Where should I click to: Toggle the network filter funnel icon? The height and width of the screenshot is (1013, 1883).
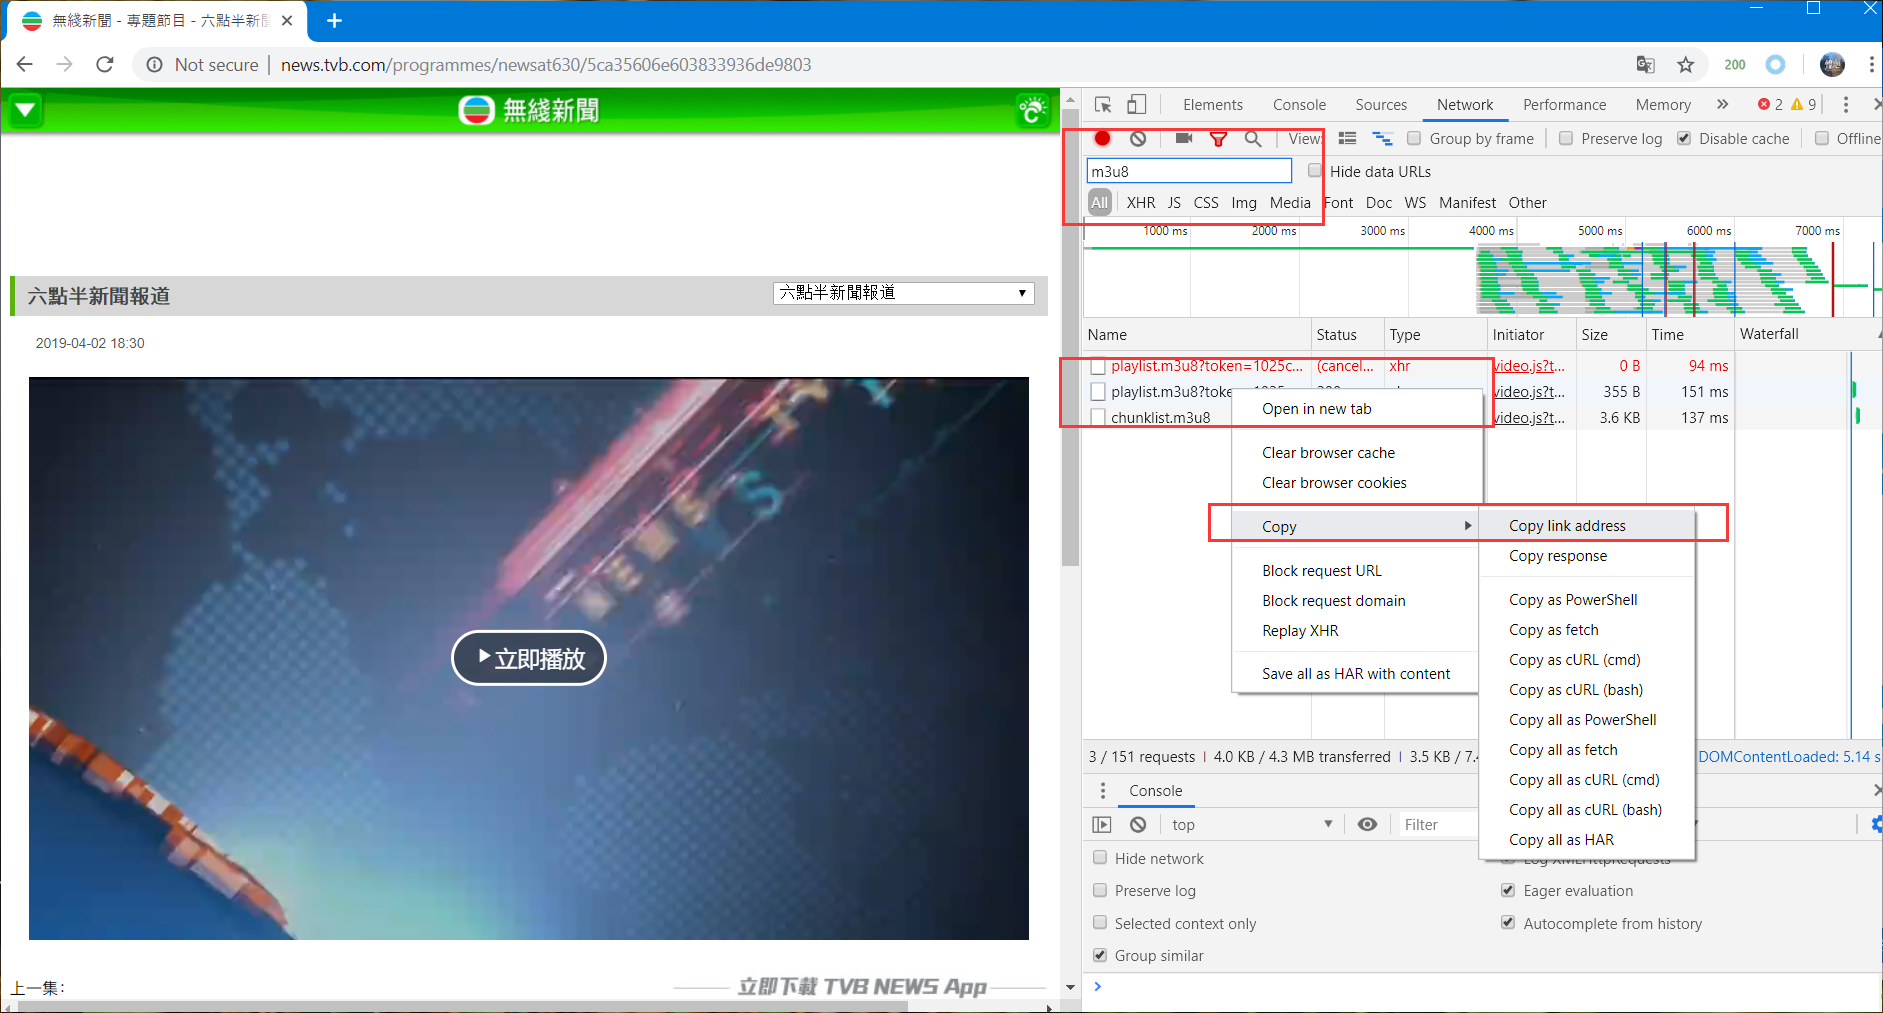(1218, 139)
